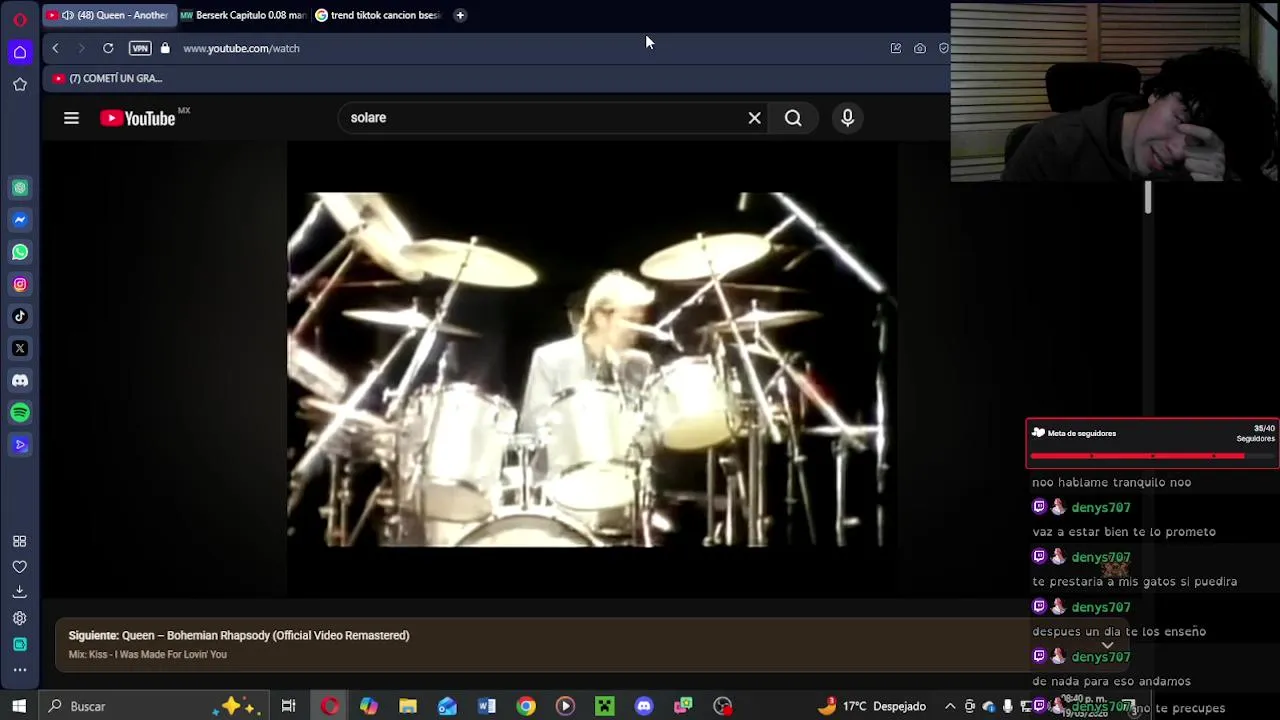Go forward with the browser forward arrow
1280x720 pixels.
81,48
